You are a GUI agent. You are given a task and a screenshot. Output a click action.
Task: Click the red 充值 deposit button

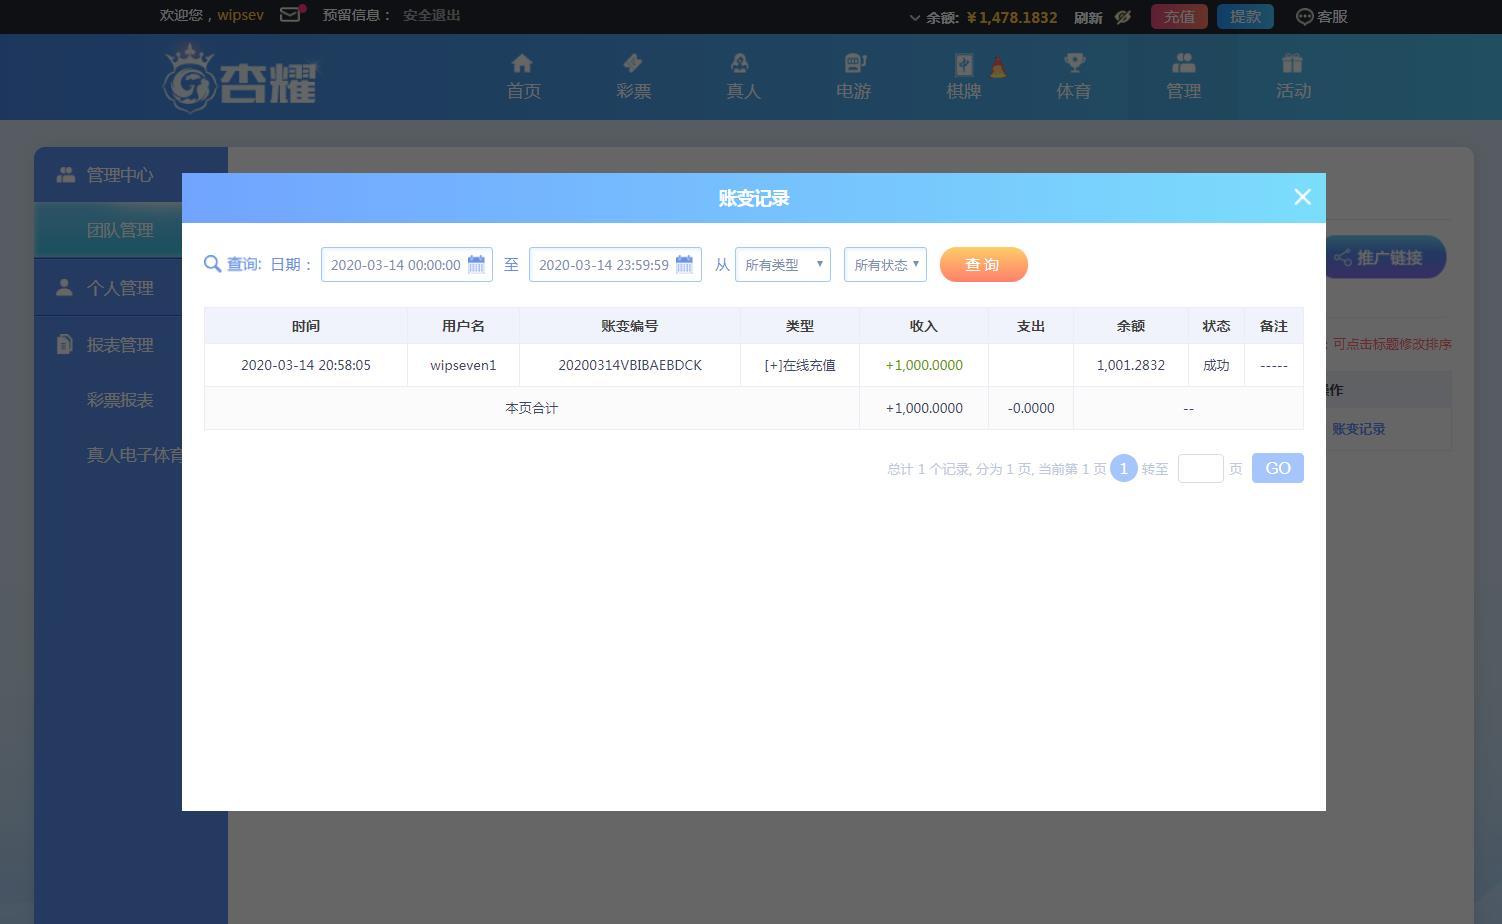click(x=1179, y=17)
